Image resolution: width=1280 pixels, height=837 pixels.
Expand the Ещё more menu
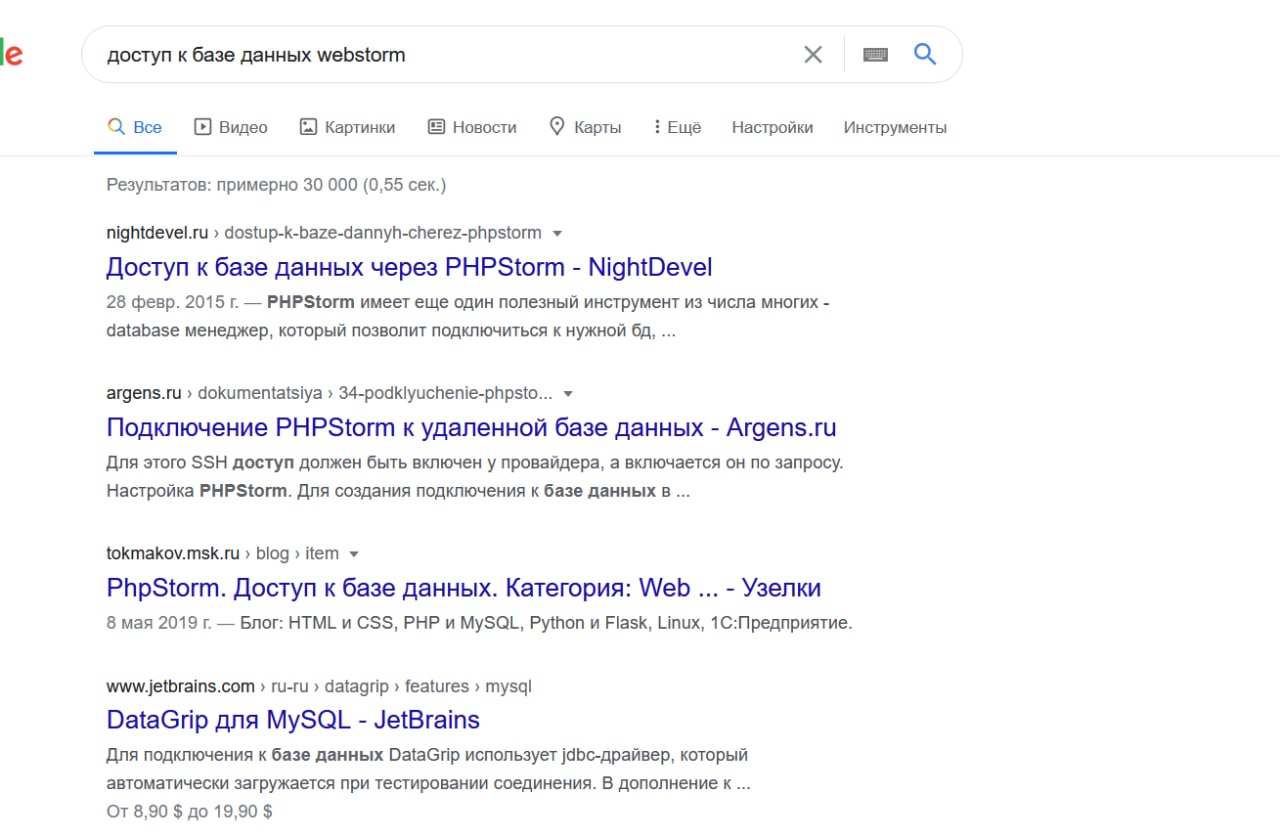[x=677, y=127]
